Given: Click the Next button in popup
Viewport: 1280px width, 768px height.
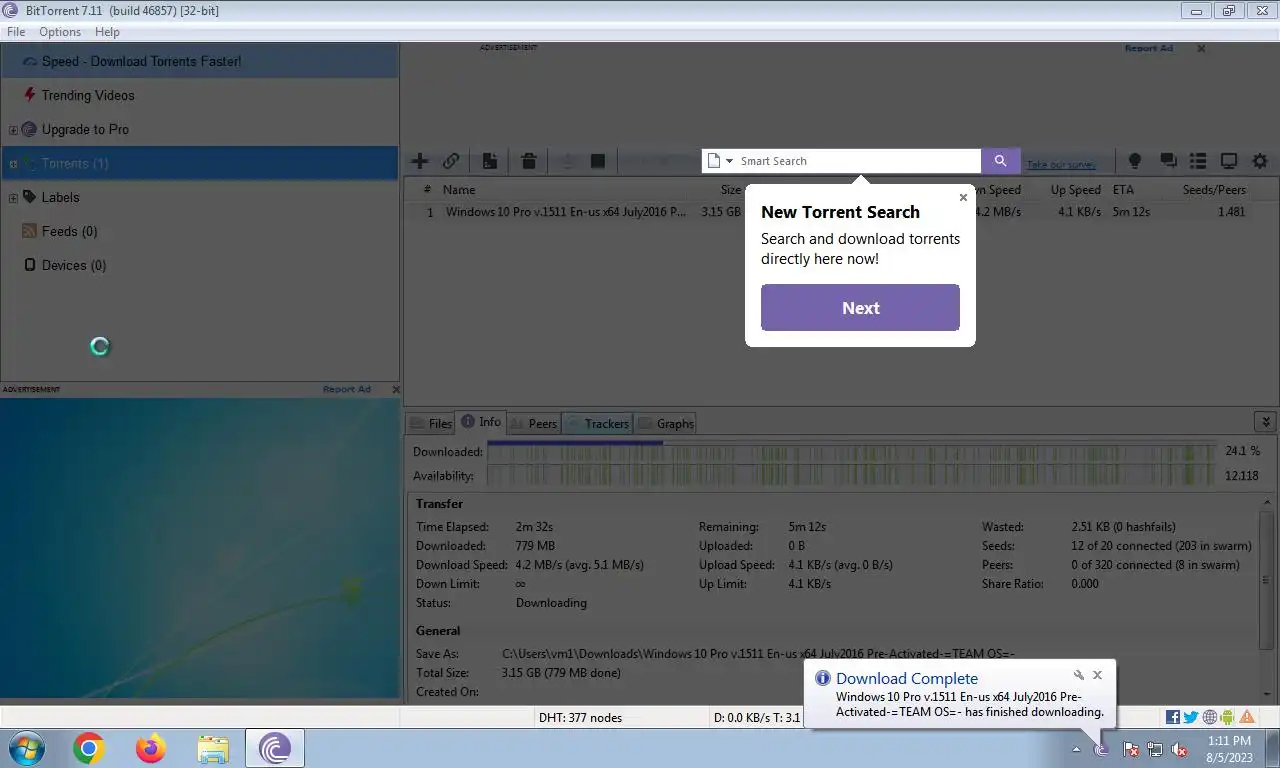Looking at the screenshot, I should pos(860,308).
